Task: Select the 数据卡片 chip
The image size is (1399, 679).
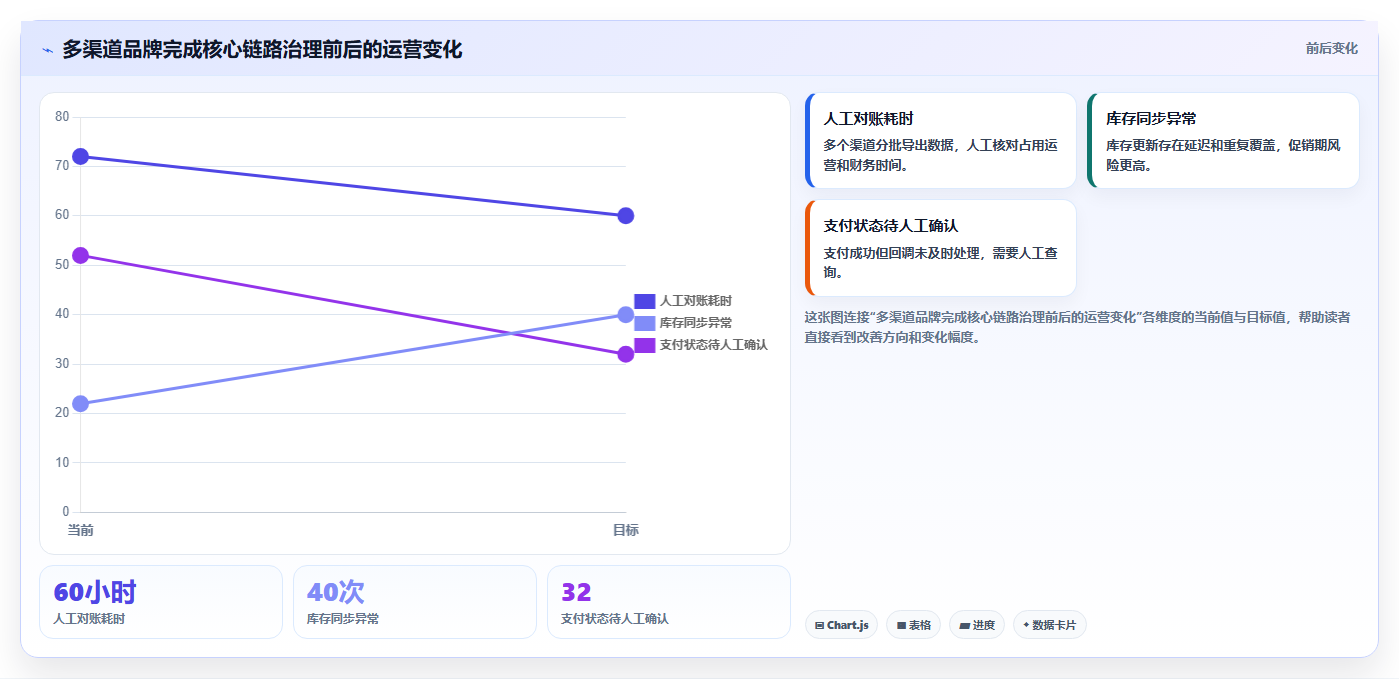Action: 1049,625
